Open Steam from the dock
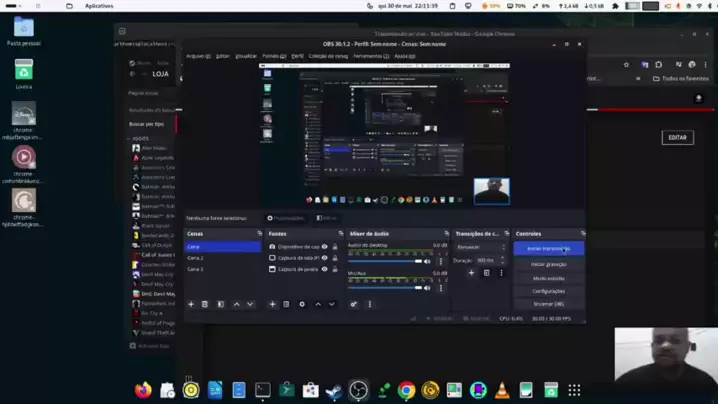Screen dimensions: 718x404 (334, 390)
